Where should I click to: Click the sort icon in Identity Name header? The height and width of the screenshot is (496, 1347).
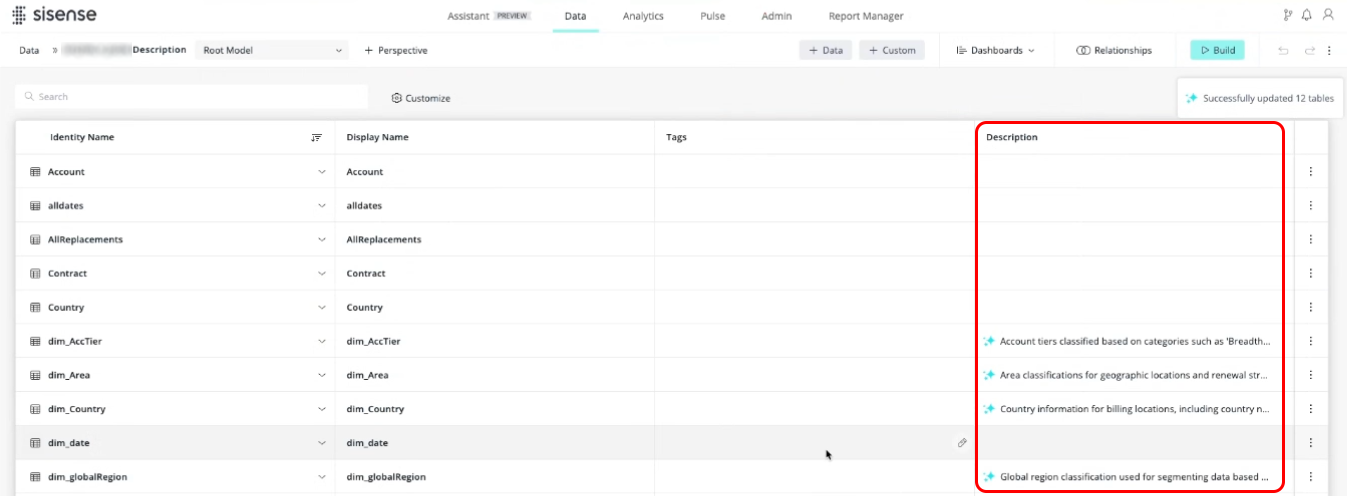point(317,137)
